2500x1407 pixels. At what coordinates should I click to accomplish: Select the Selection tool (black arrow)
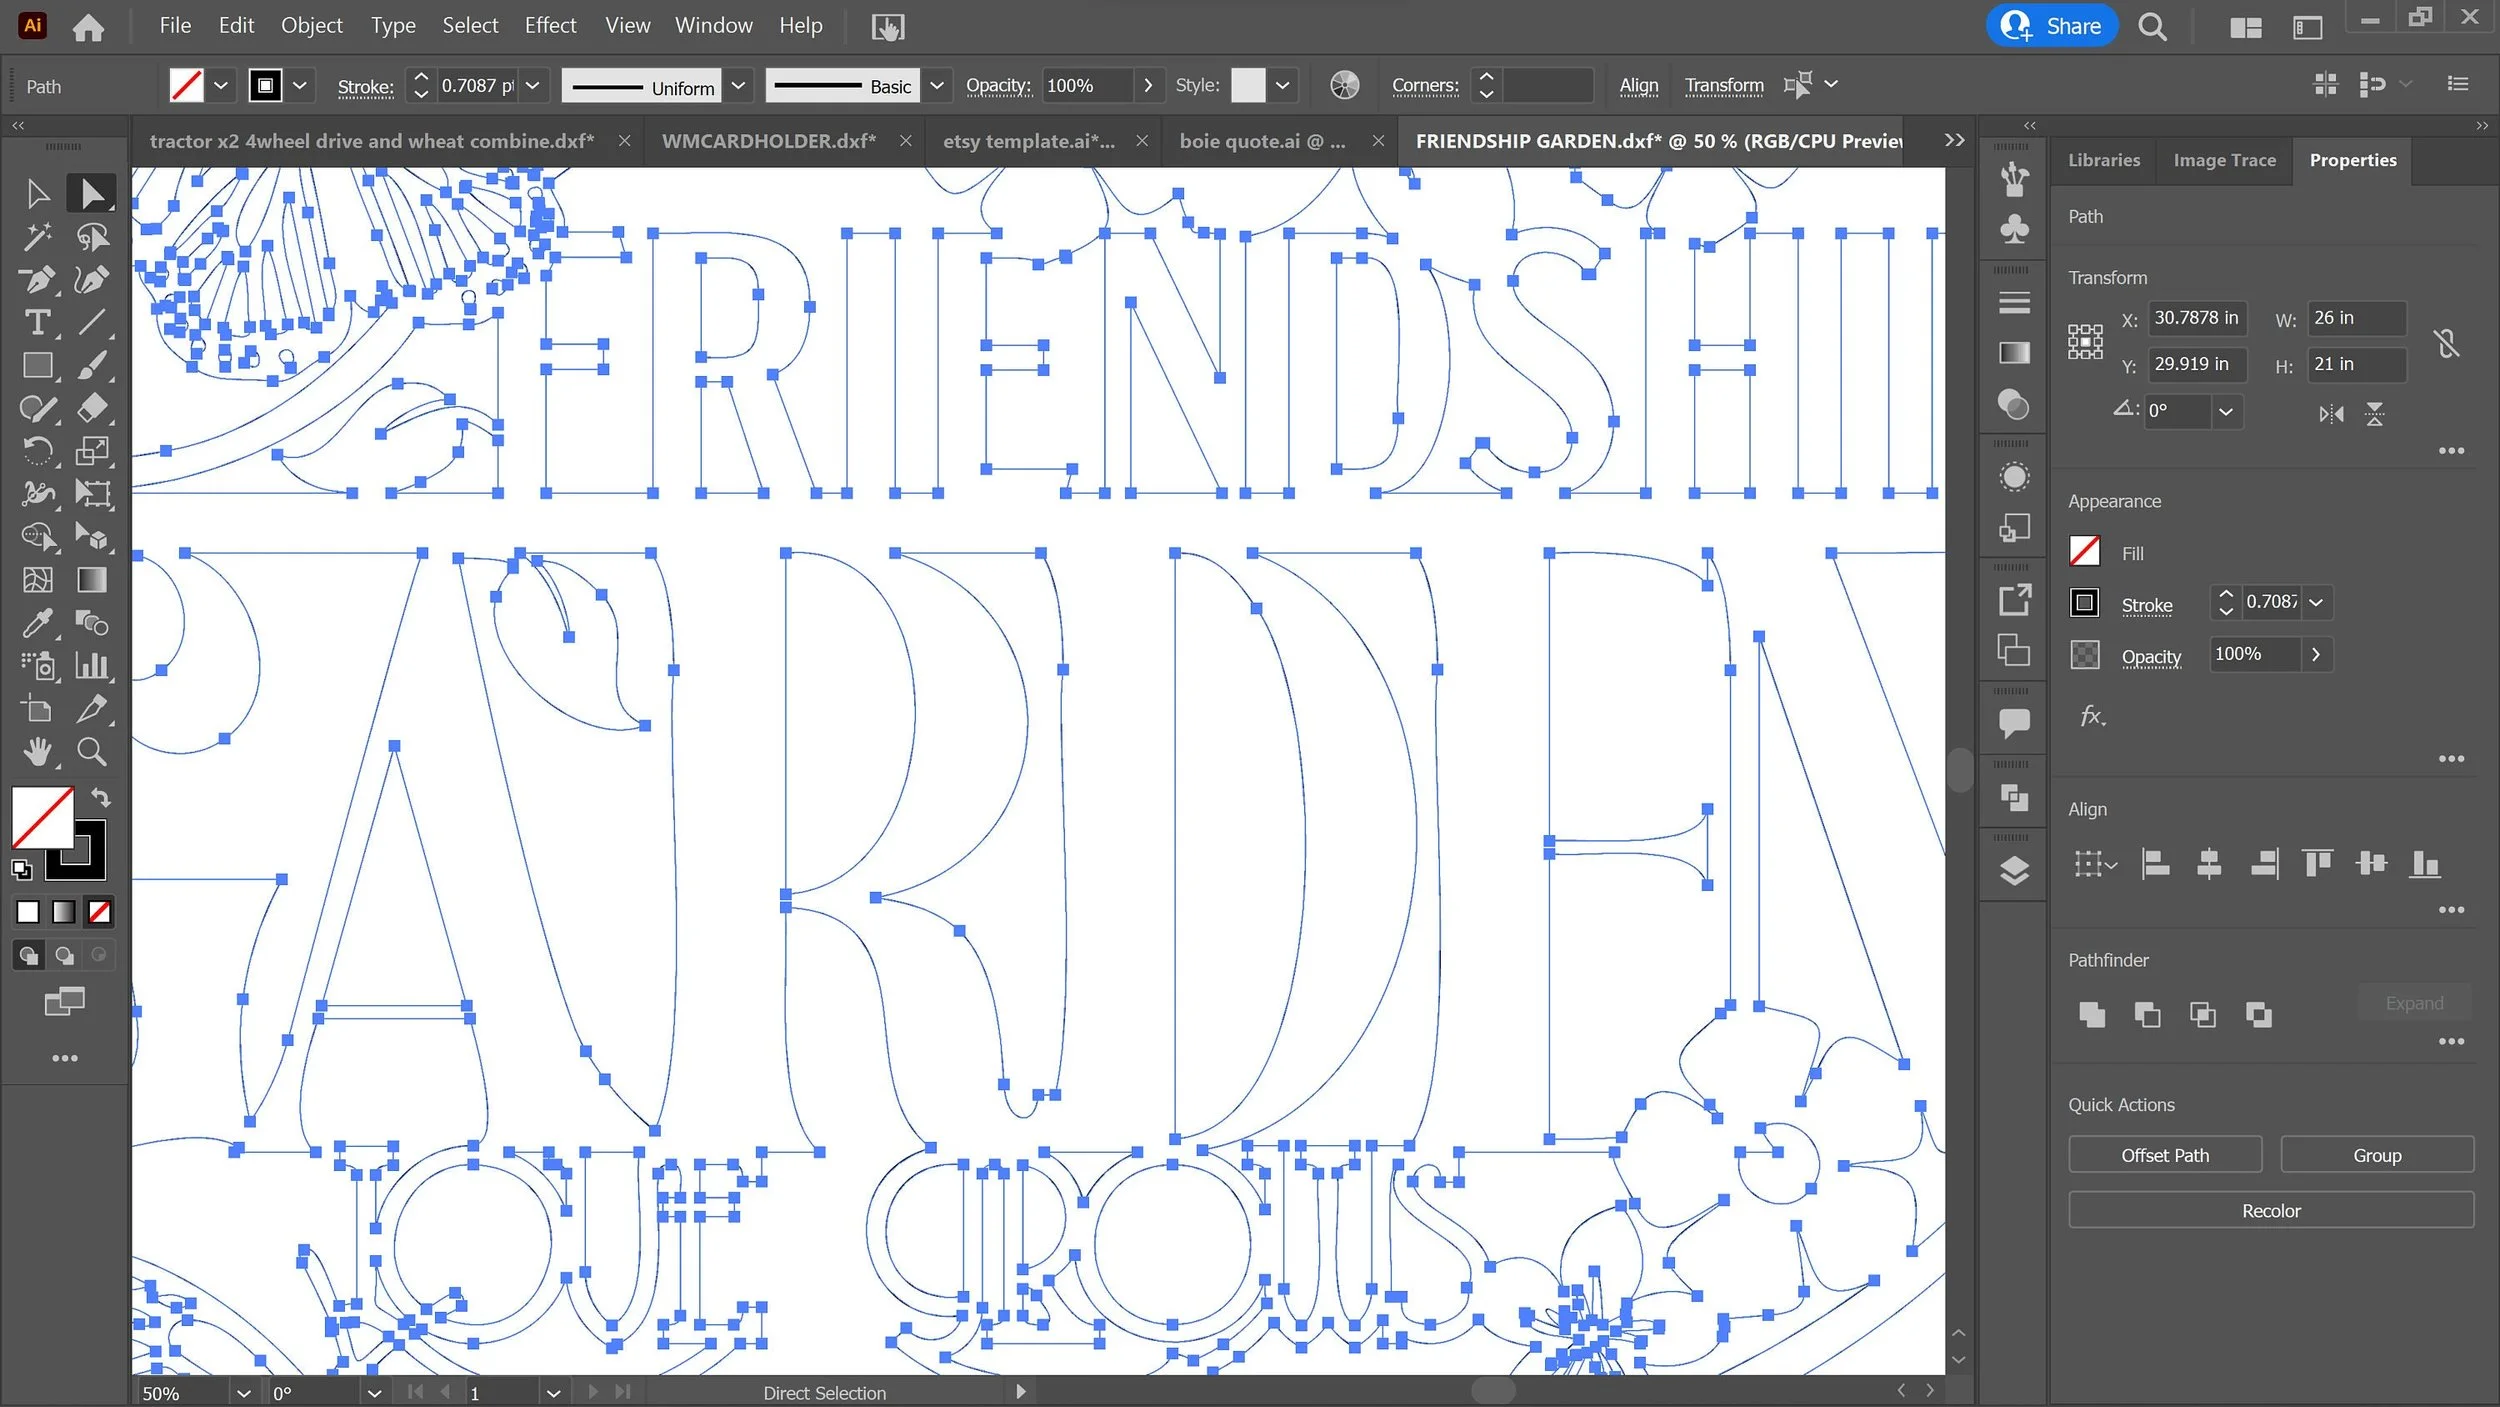(x=38, y=193)
